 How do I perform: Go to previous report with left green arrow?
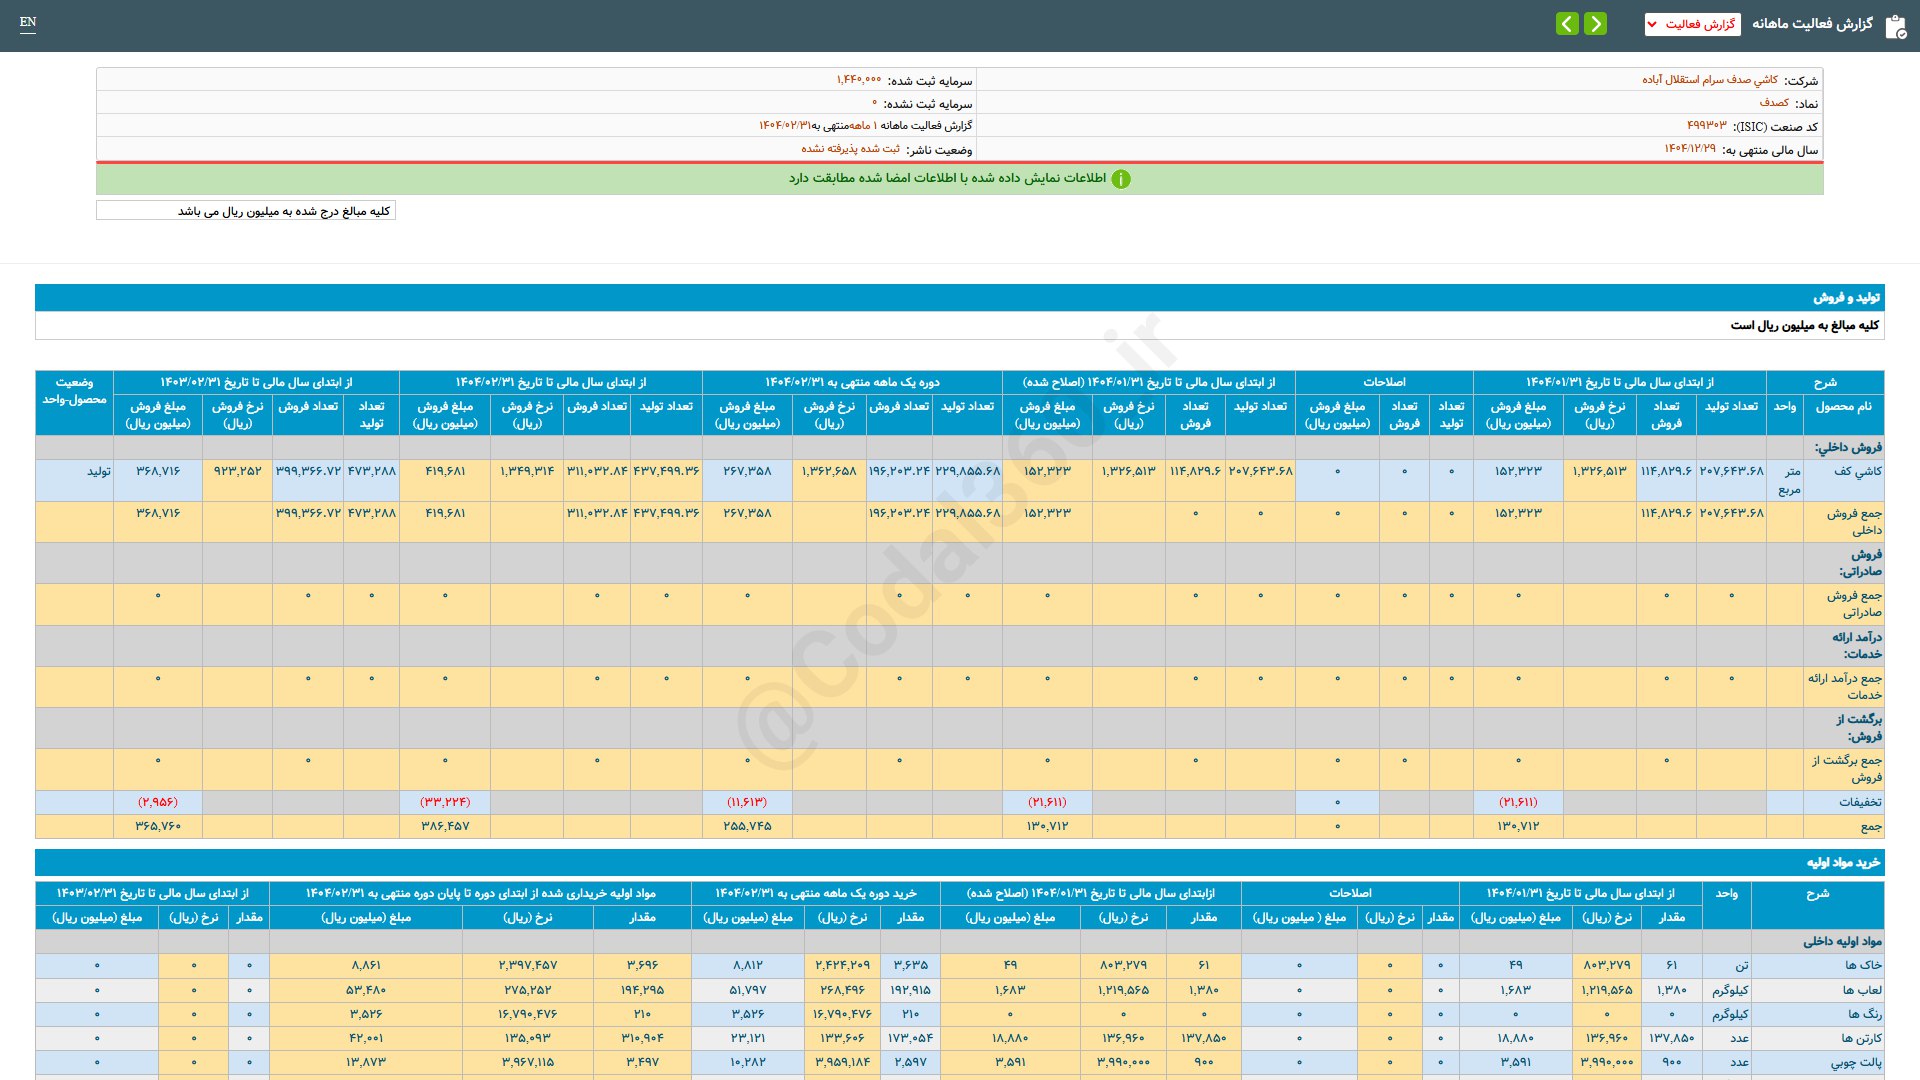tap(1567, 24)
